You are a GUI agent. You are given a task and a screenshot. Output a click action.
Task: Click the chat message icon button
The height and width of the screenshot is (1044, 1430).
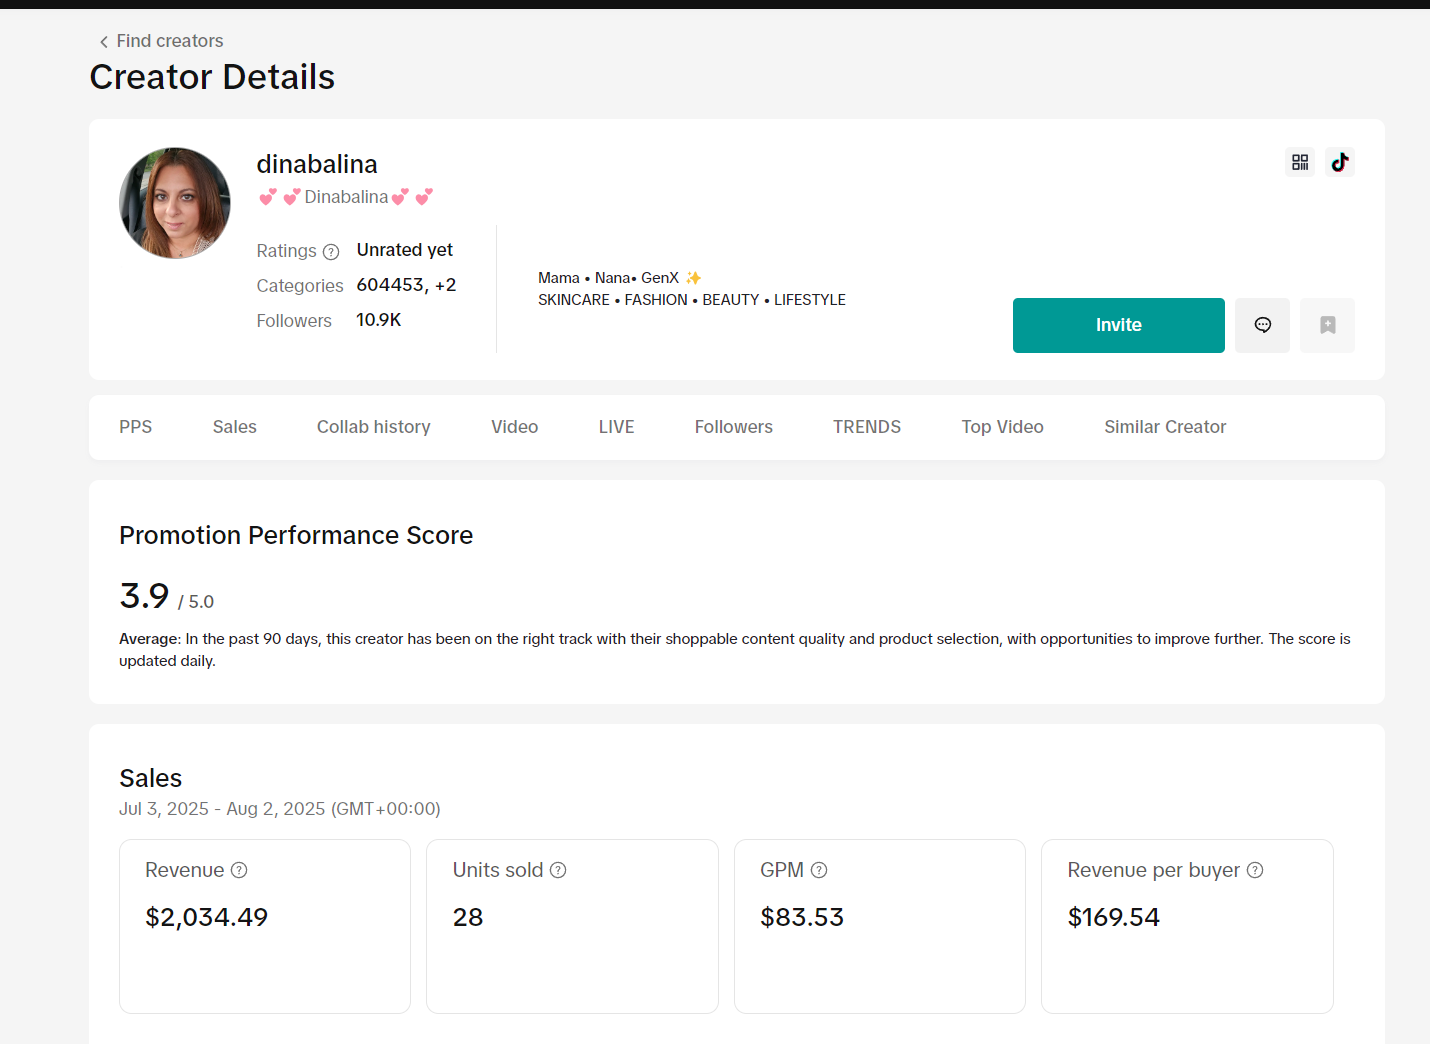[1262, 325]
